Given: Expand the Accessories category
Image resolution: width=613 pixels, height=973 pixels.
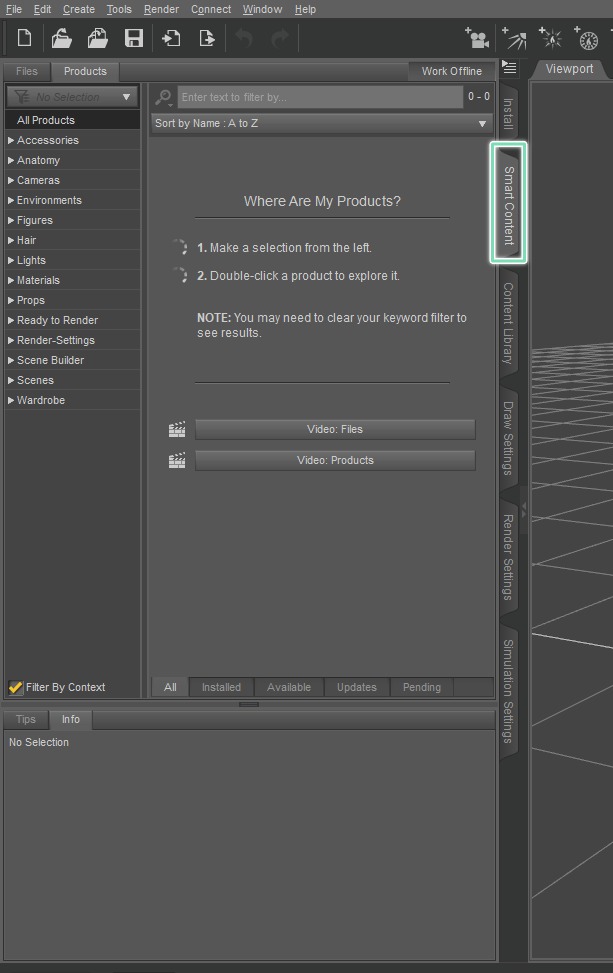Looking at the screenshot, I should [11, 140].
